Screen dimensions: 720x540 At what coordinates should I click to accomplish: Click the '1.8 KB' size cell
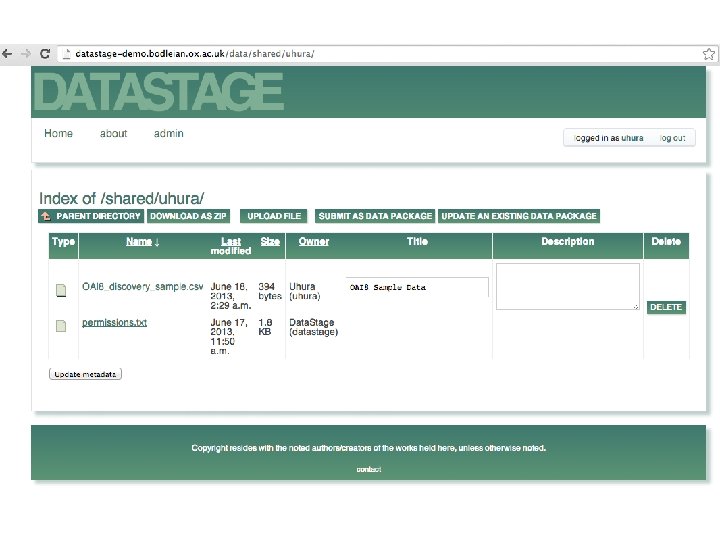265,327
